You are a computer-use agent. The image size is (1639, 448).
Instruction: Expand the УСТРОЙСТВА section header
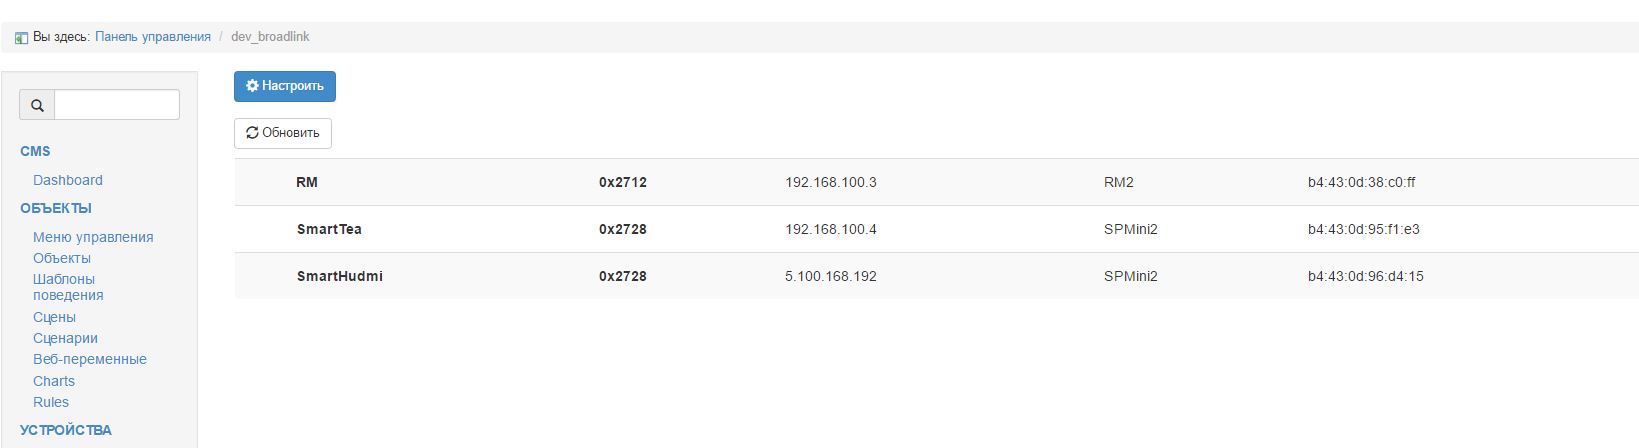click(66, 430)
